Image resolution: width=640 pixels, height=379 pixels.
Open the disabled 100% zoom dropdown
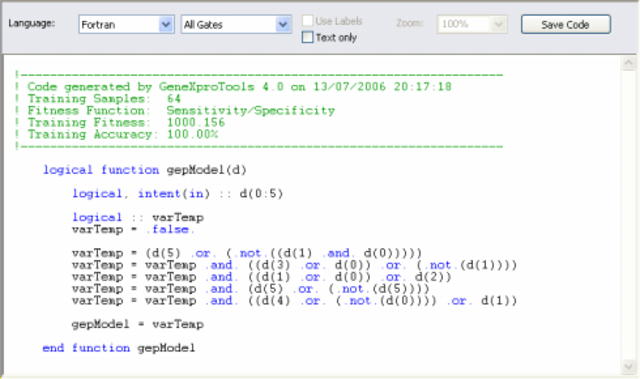(x=472, y=24)
